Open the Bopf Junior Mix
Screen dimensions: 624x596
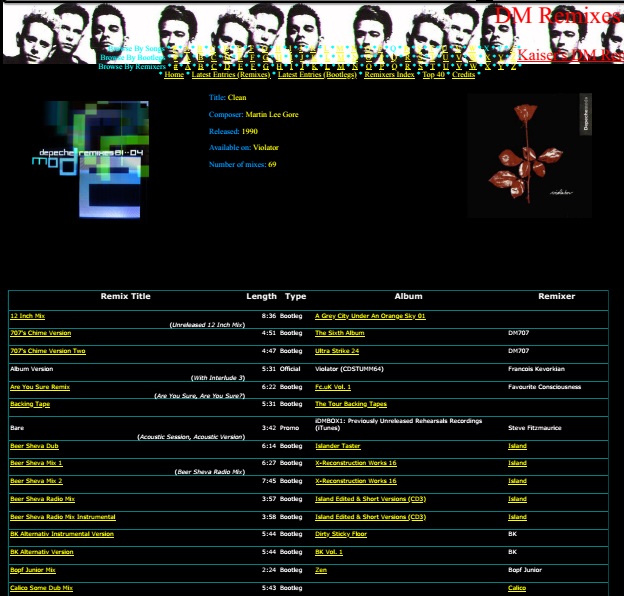(x=33, y=570)
